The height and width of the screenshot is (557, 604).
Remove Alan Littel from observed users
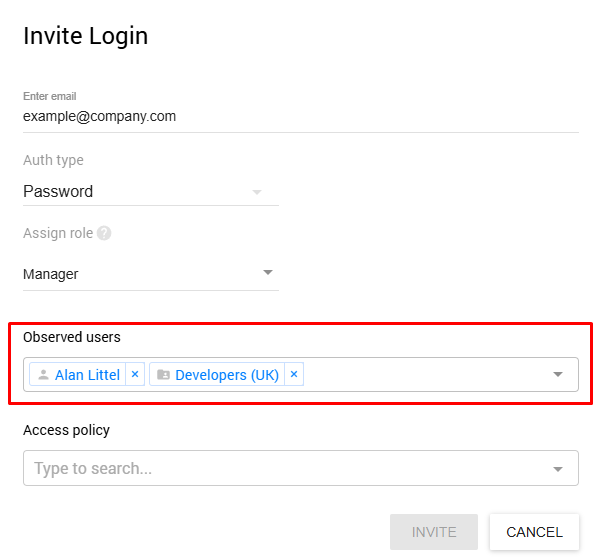point(135,375)
